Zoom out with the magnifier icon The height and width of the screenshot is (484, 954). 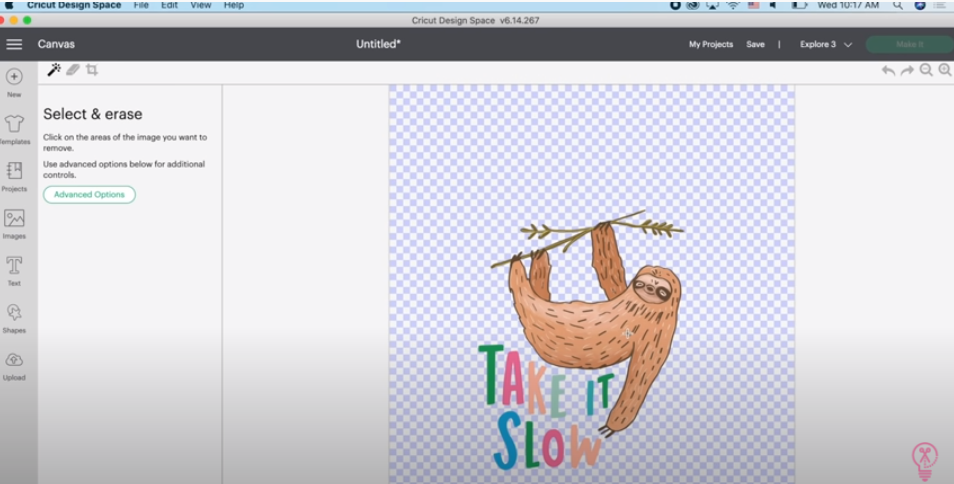[926, 70]
